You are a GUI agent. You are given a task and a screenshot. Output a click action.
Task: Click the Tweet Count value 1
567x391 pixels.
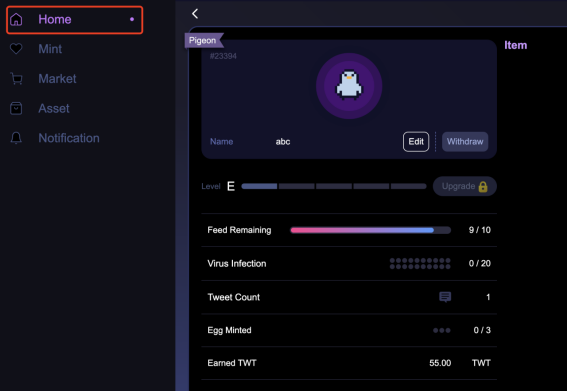[488, 297]
